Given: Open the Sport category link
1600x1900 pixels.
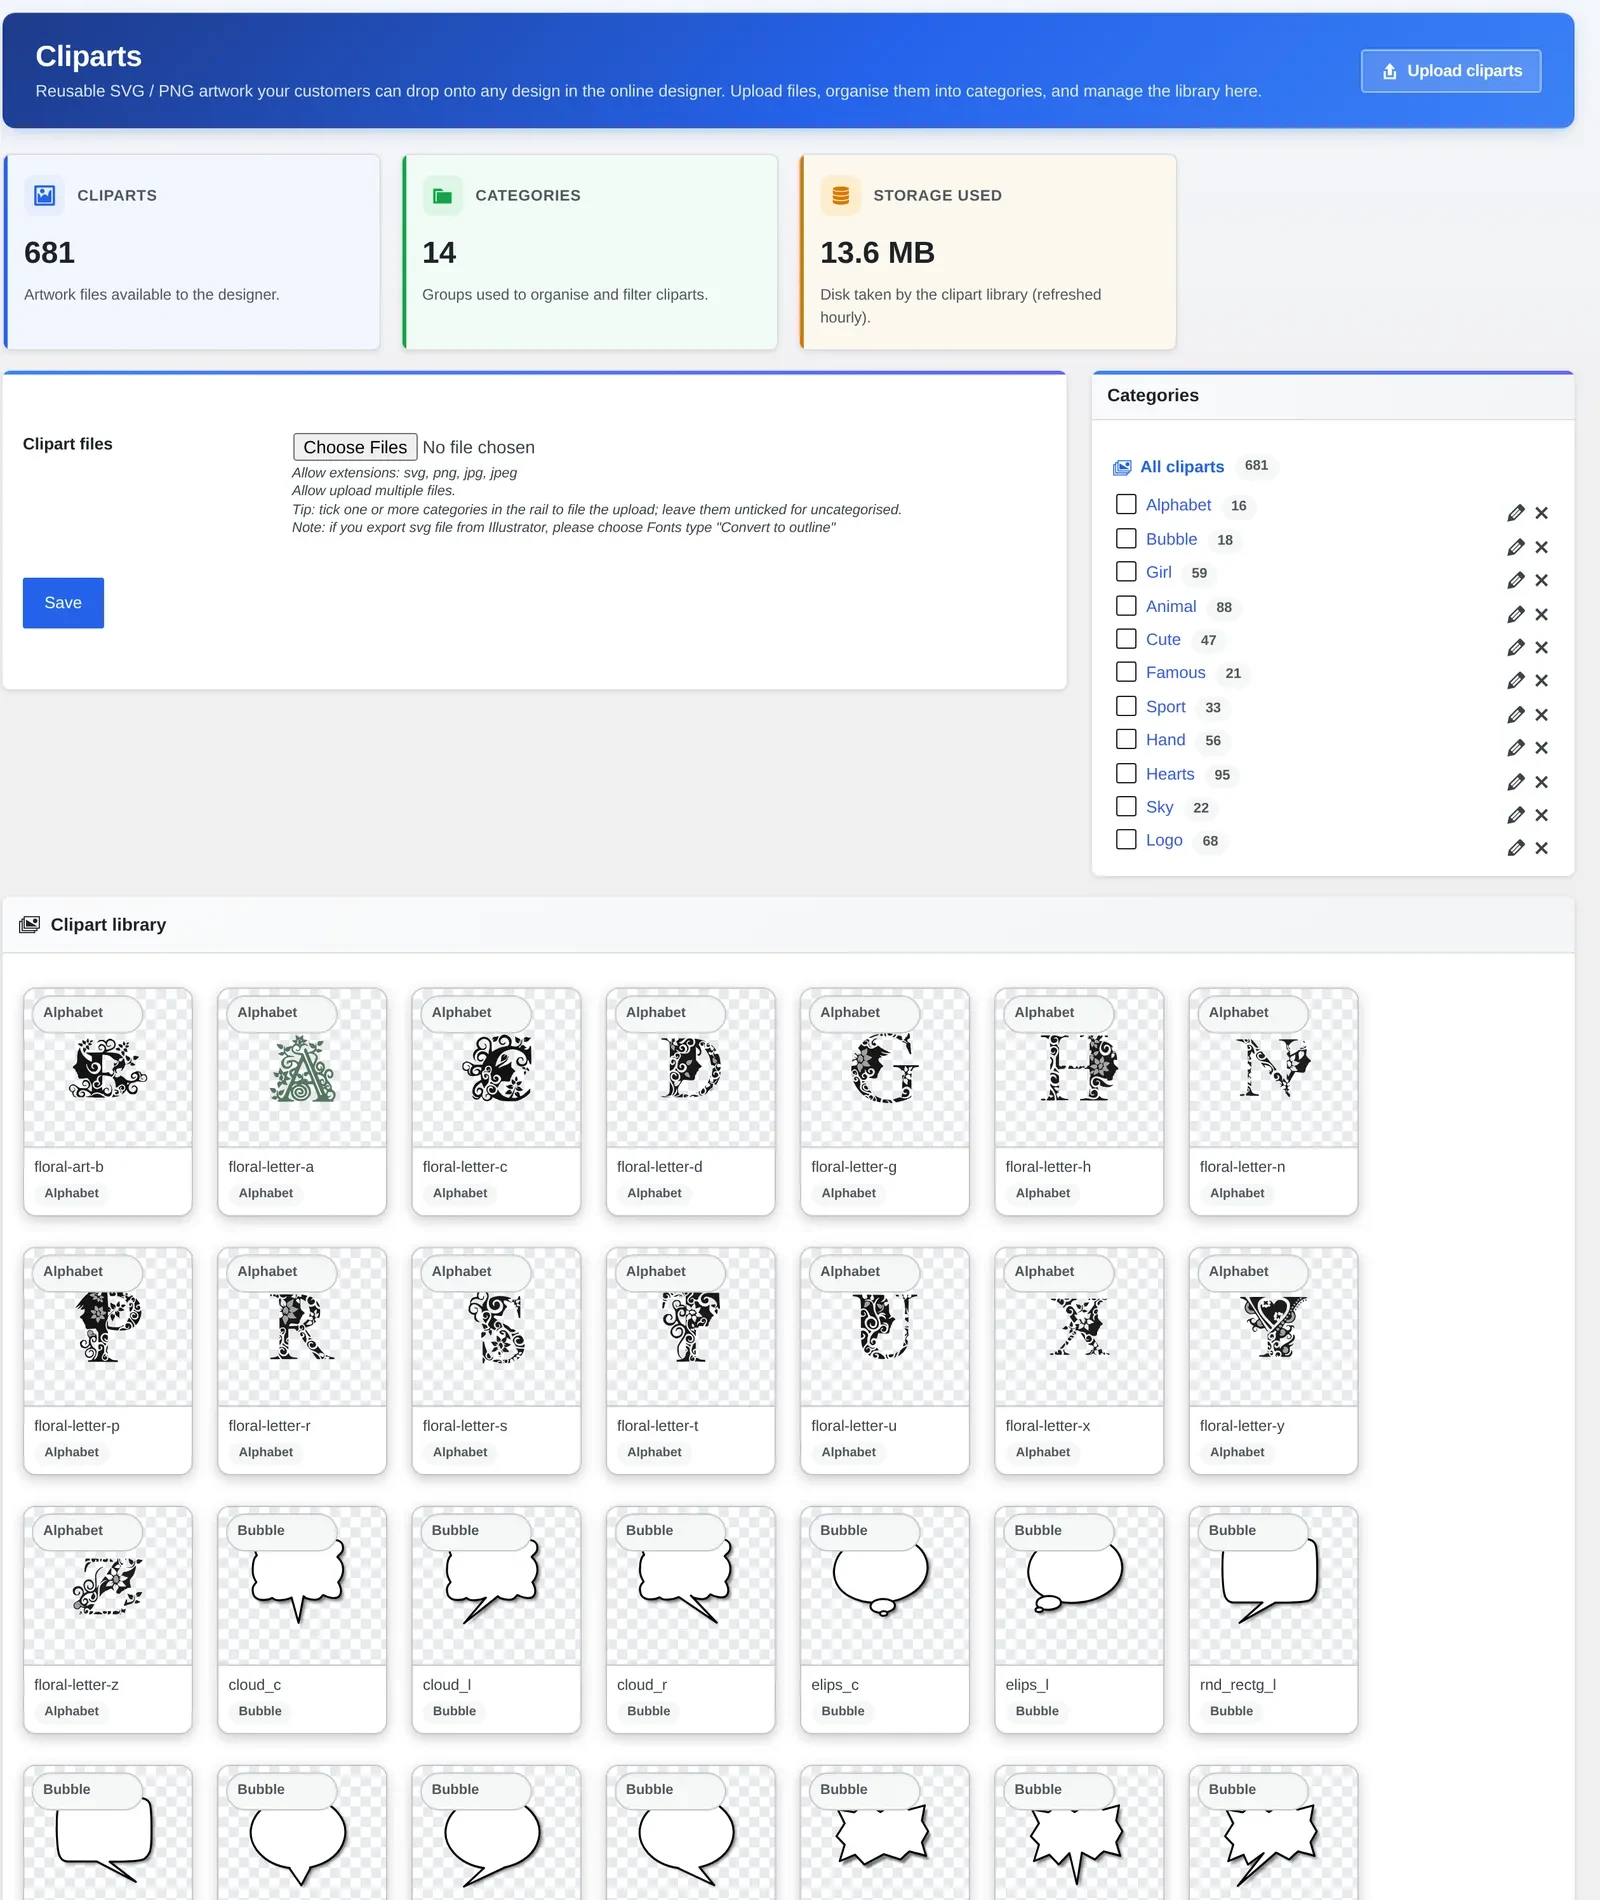Looking at the screenshot, I should (1166, 707).
